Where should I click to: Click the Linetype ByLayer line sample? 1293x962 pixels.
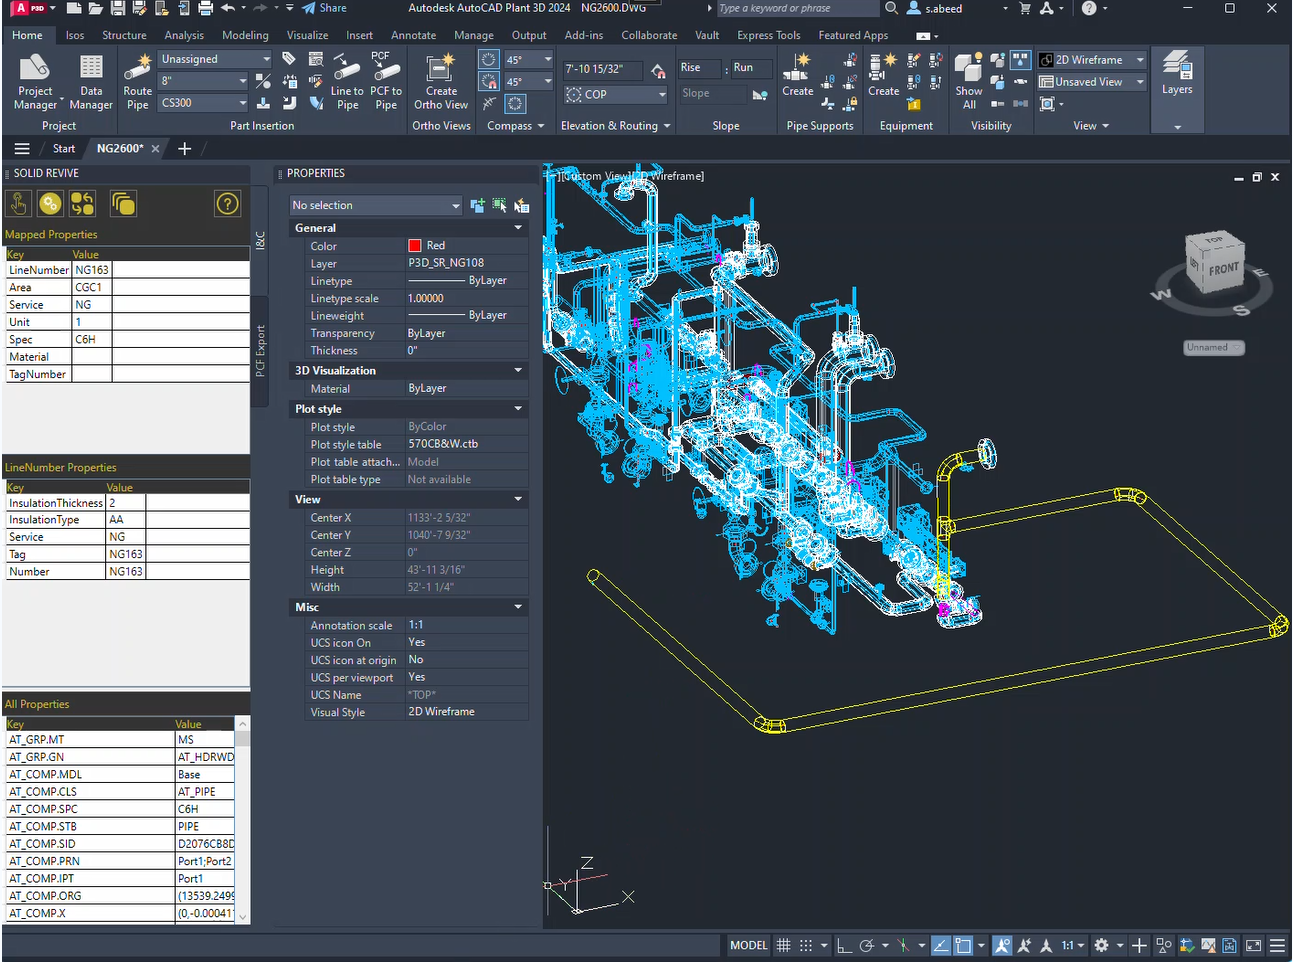437,281
